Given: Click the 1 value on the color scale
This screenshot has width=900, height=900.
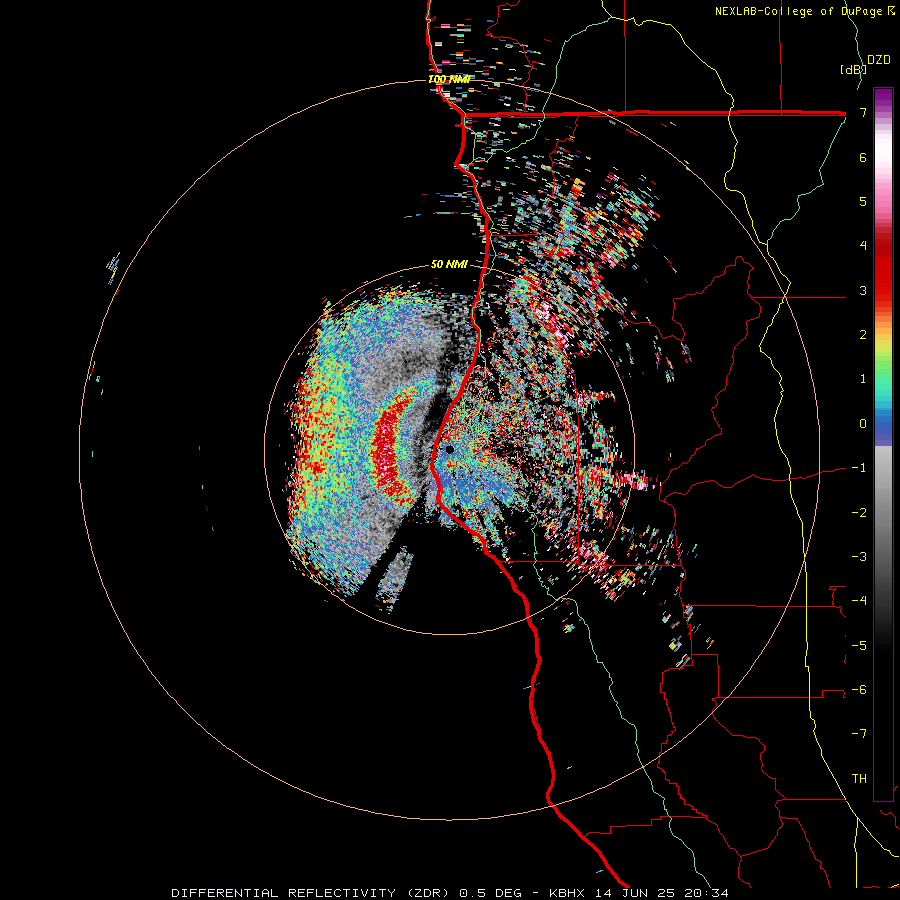Looking at the screenshot, I should coord(863,379).
